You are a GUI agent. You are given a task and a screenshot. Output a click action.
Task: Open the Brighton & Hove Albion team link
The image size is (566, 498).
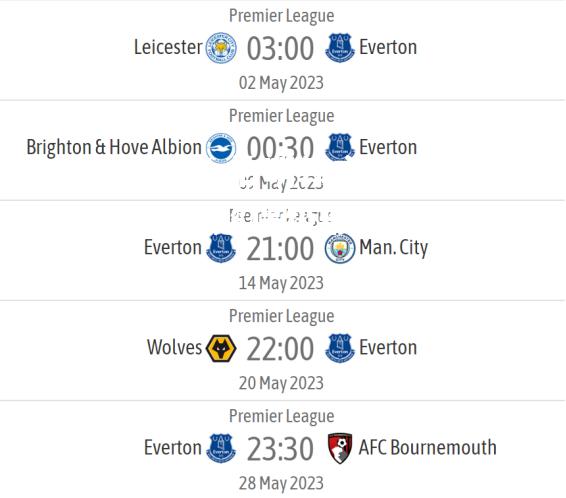(x=114, y=147)
